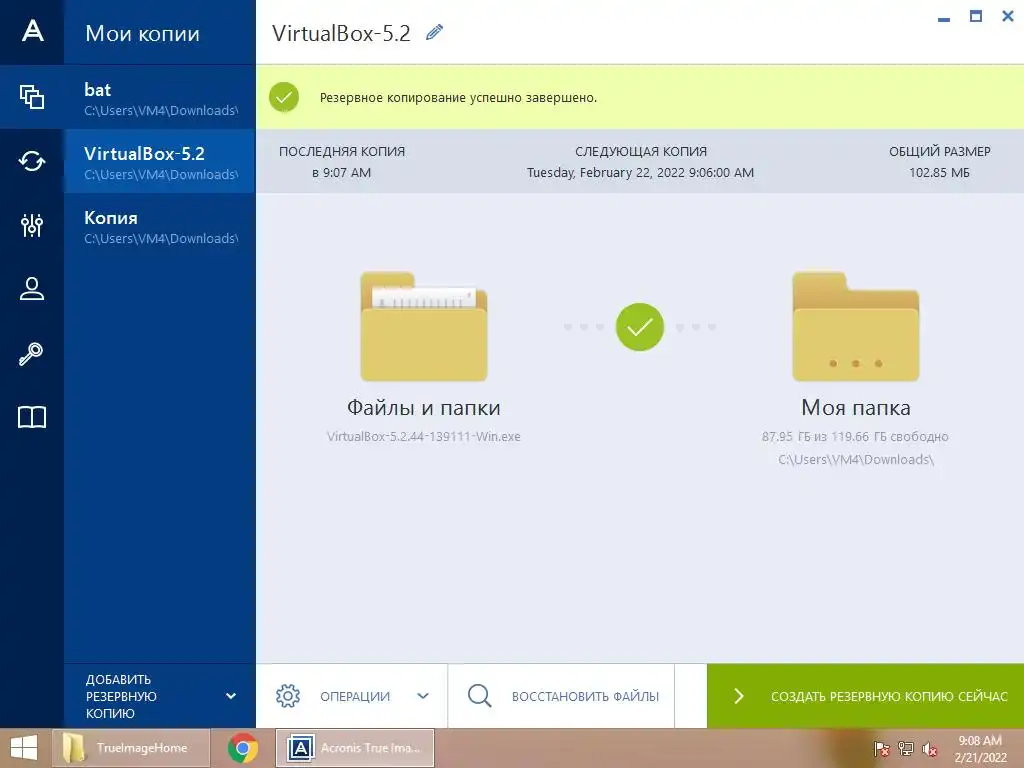The width and height of the screenshot is (1024, 768).
Task: Click the 102.85 МБ total size
Action: coord(939,172)
